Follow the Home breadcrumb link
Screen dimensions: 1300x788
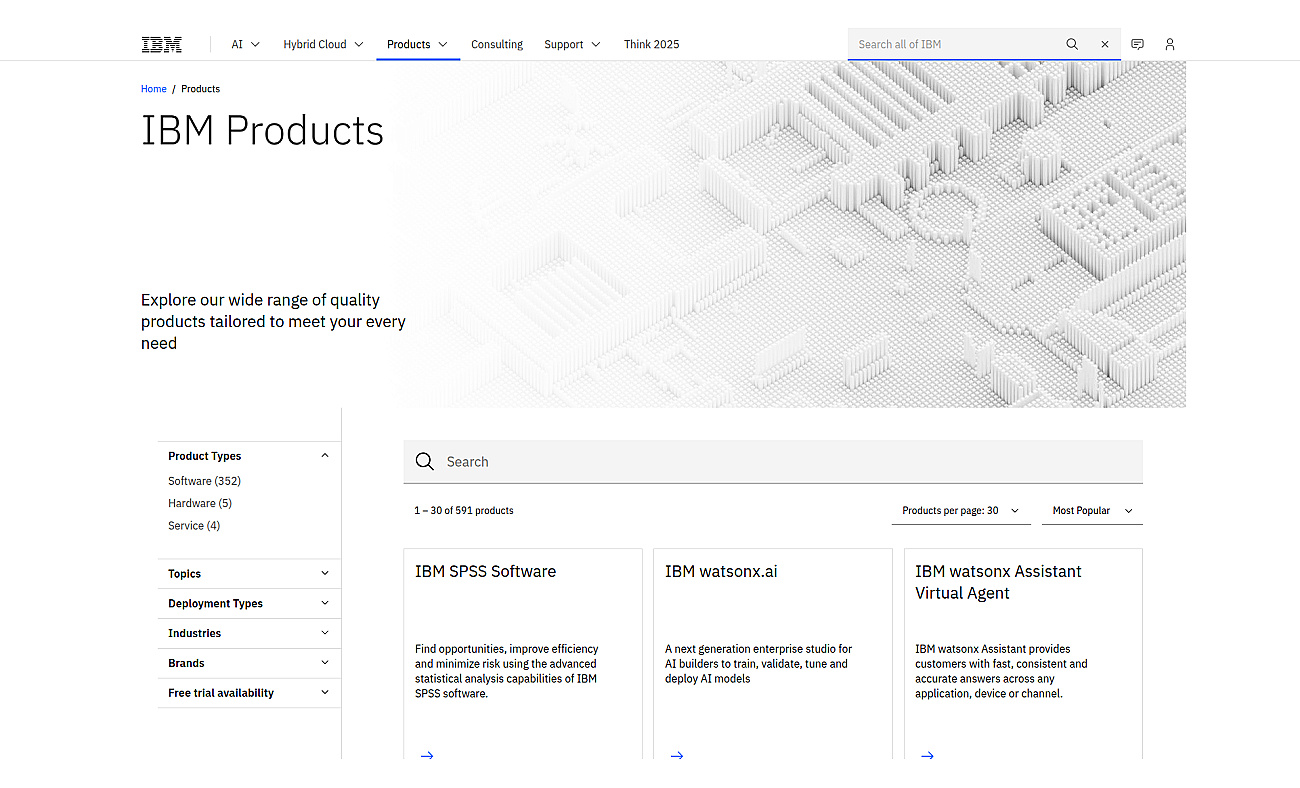coord(154,89)
